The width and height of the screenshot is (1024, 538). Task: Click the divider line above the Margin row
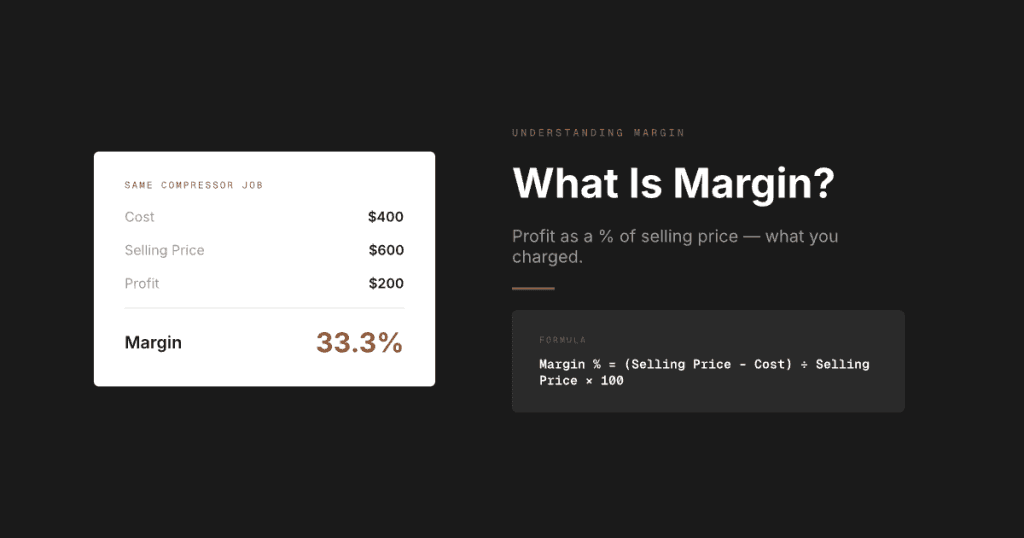264,308
